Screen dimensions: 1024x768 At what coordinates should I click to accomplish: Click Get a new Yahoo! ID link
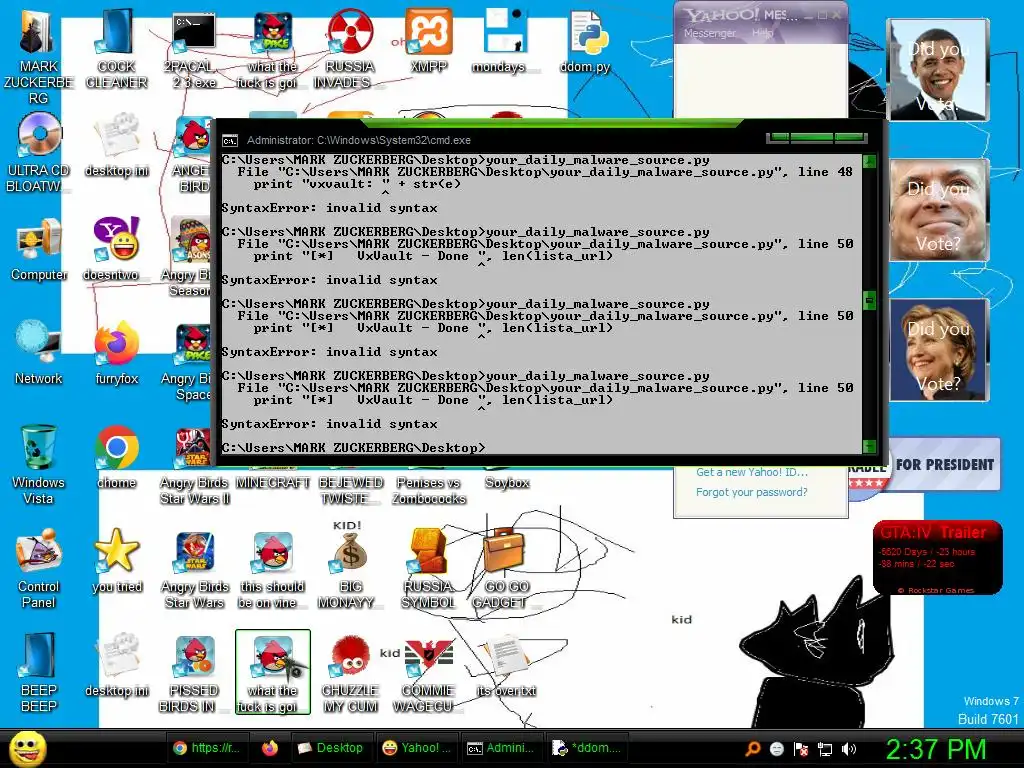752,472
